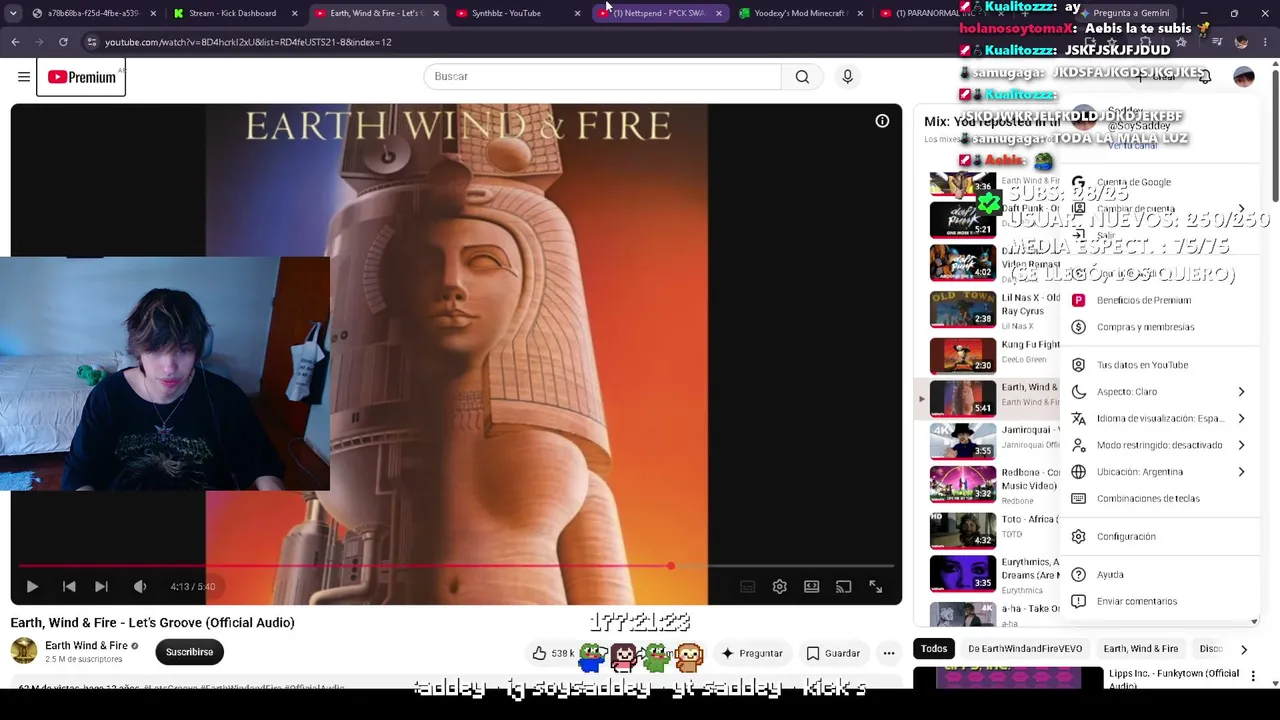The image size is (1280, 720).
Task: Close the Stream - Kick Dashboard tab
Action: pyautogui.click(x=294, y=13)
